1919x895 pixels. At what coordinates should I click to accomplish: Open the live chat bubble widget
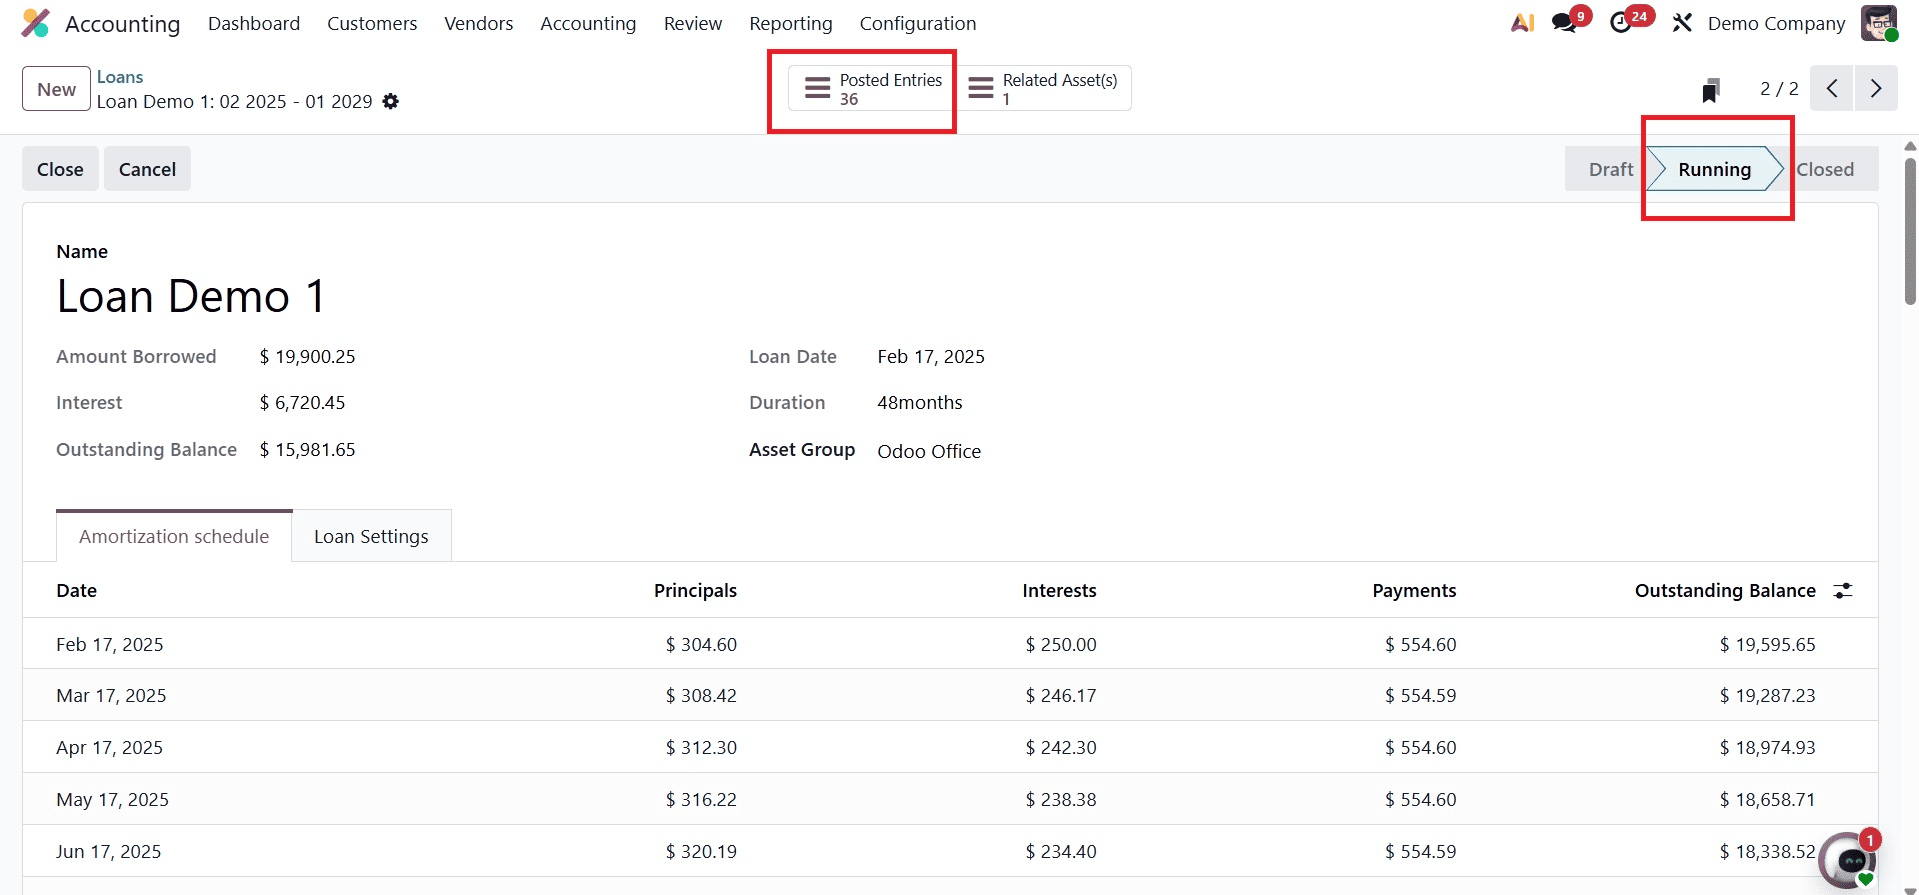1849,859
